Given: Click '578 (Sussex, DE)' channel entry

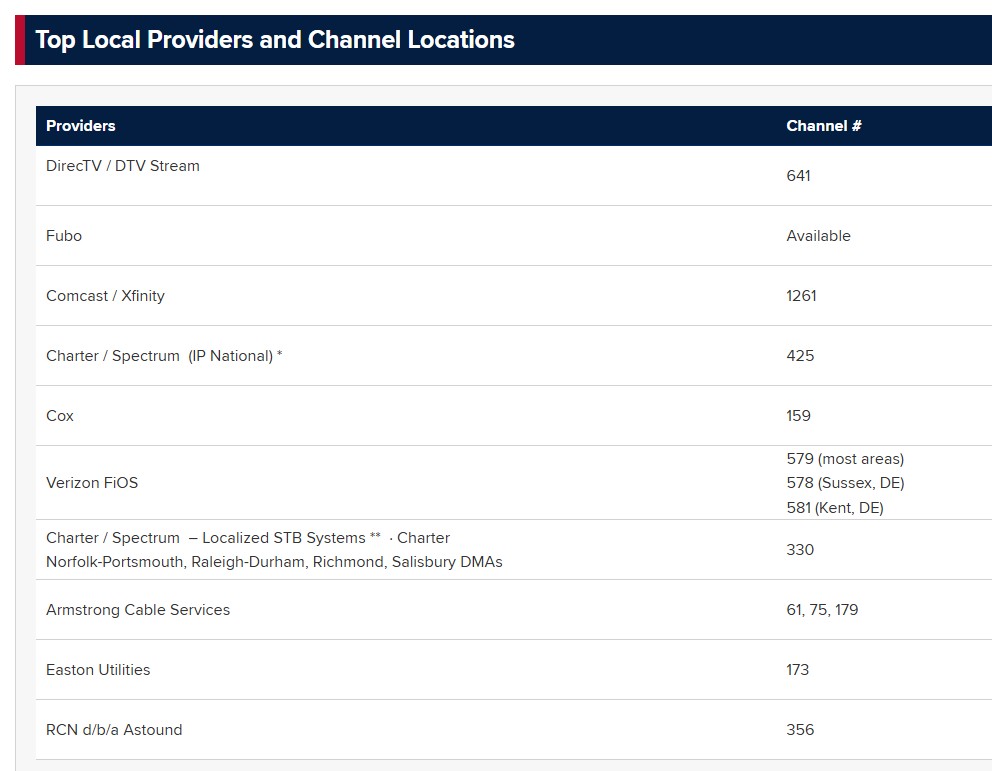Looking at the screenshot, I should coord(845,483).
